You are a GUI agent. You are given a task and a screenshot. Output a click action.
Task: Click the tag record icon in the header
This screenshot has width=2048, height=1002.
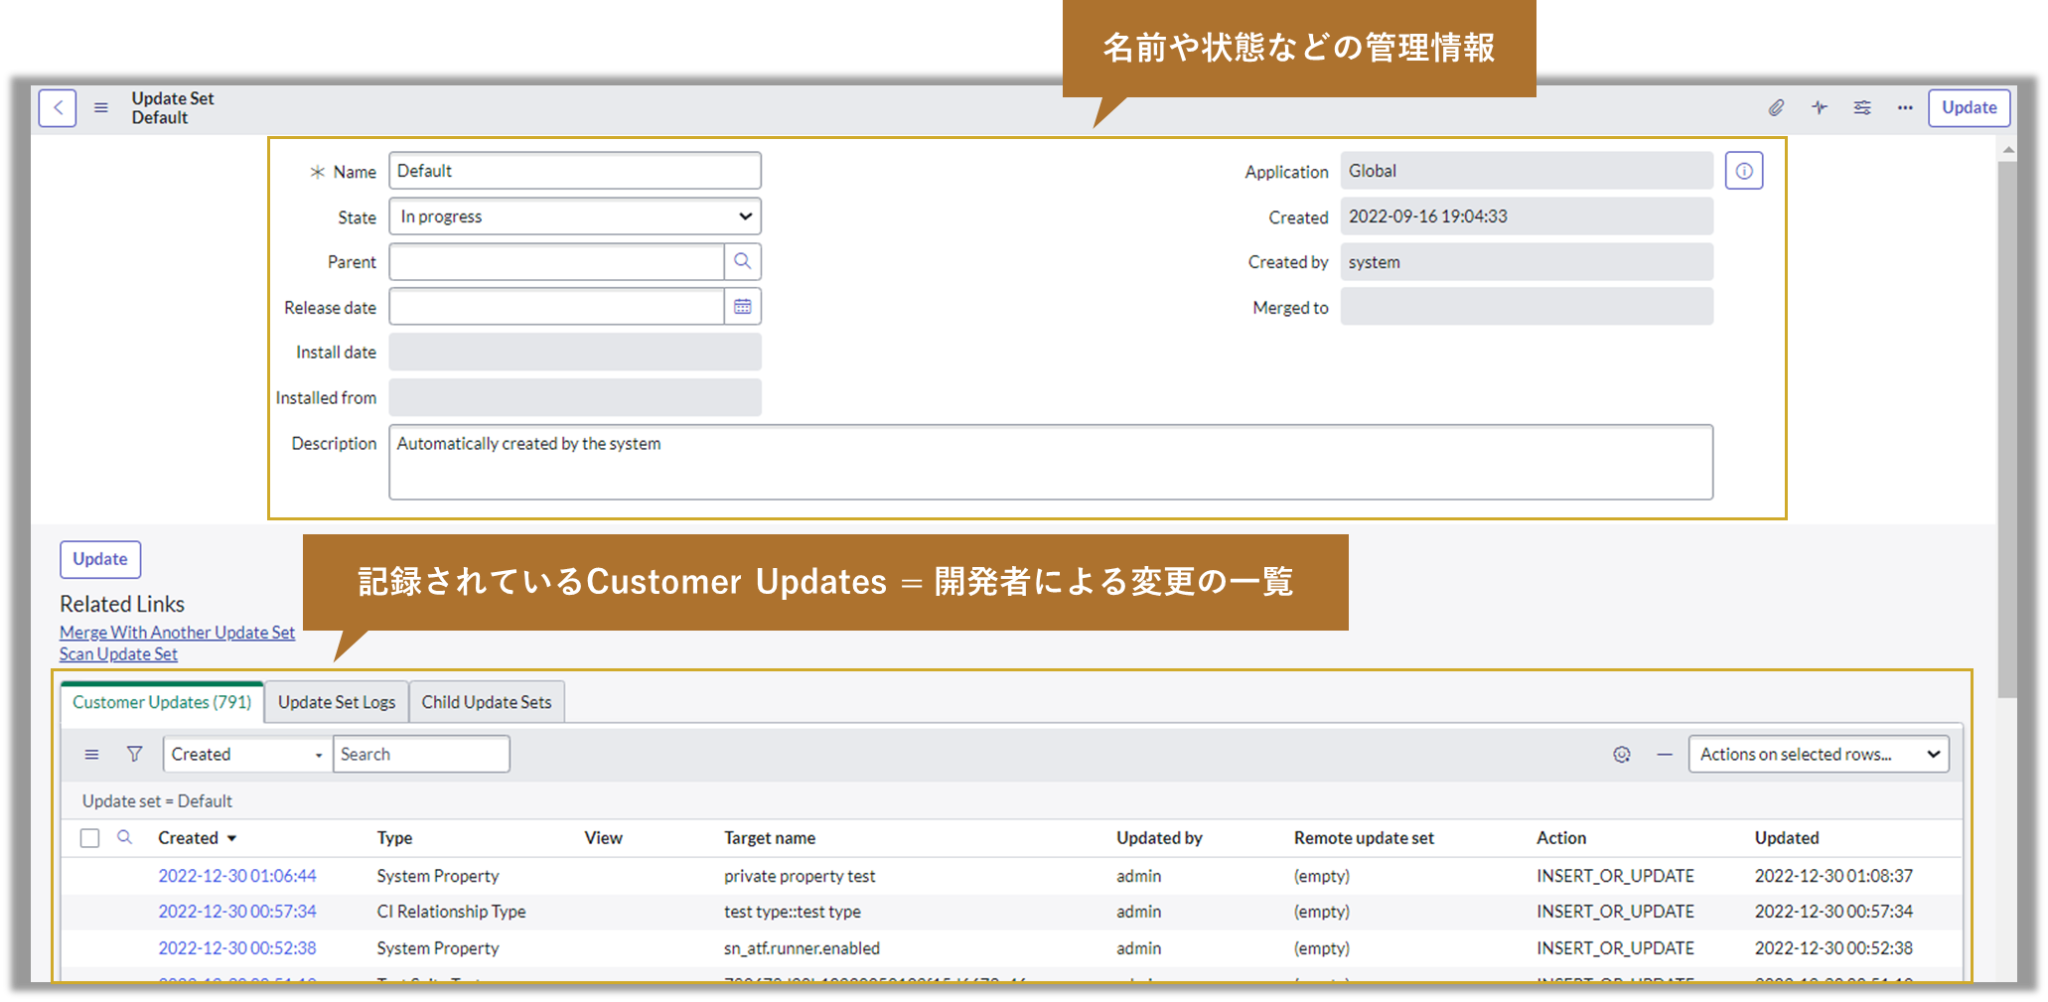[x=1819, y=108]
